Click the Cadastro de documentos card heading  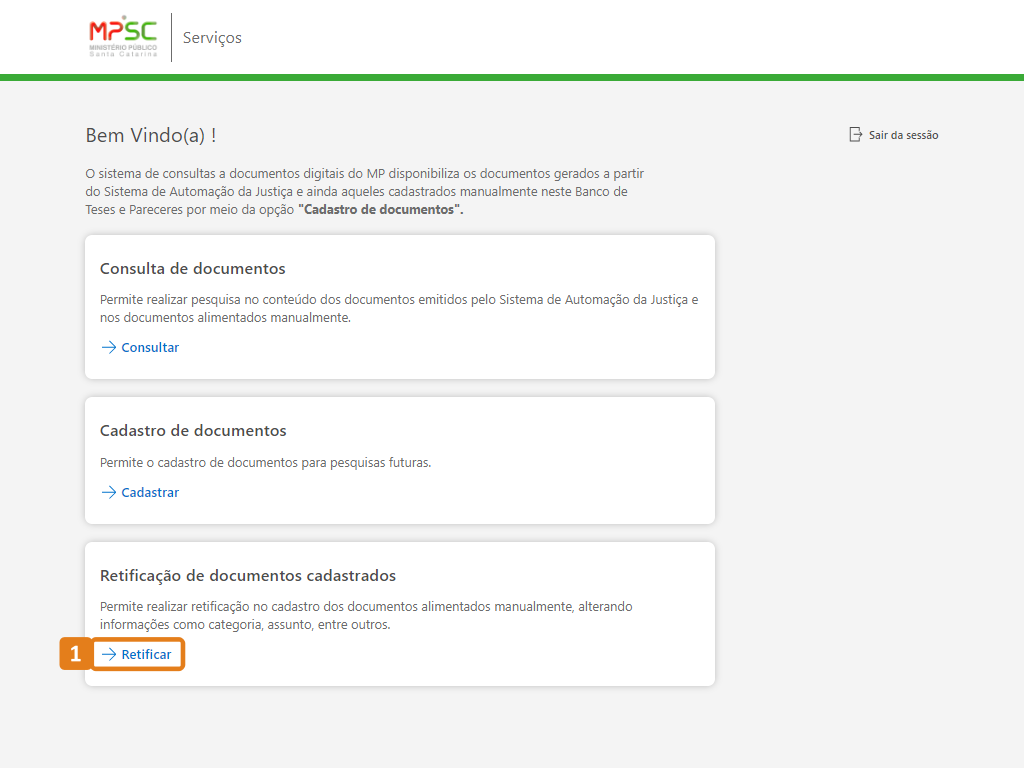coord(193,431)
